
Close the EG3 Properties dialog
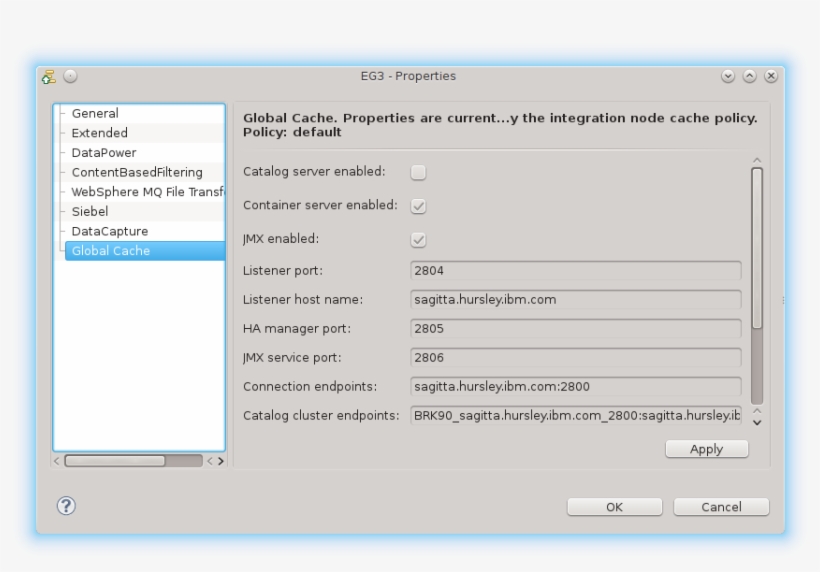pos(770,76)
